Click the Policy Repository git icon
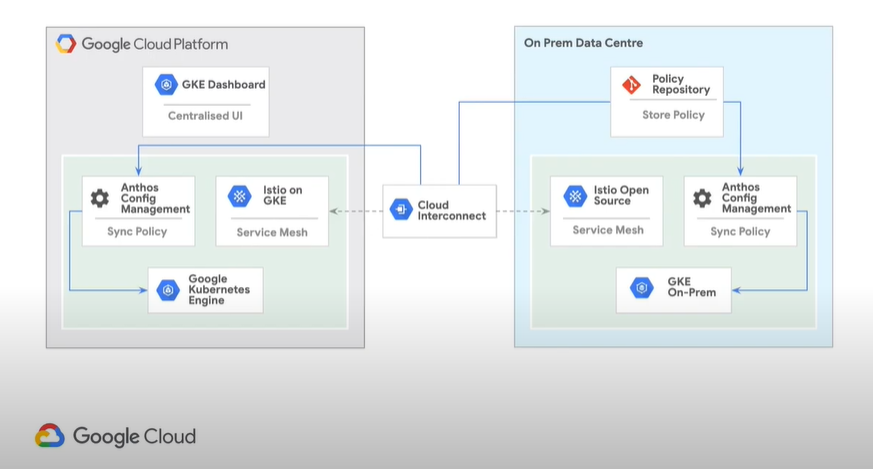Image resolution: width=873 pixels, height=469 pixels. 631,85
